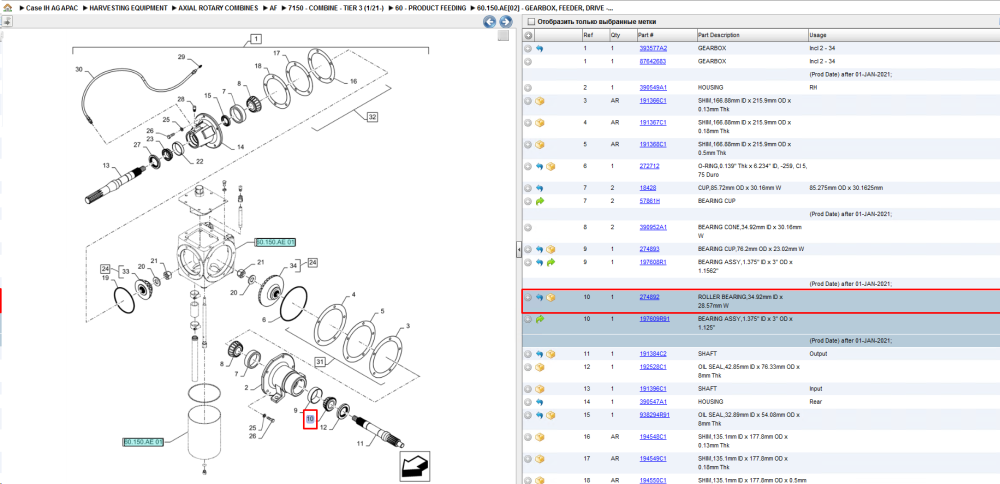Click blue arrow icon for housing 390547A1
1000x484 pixels.
(x=540, y=402)
